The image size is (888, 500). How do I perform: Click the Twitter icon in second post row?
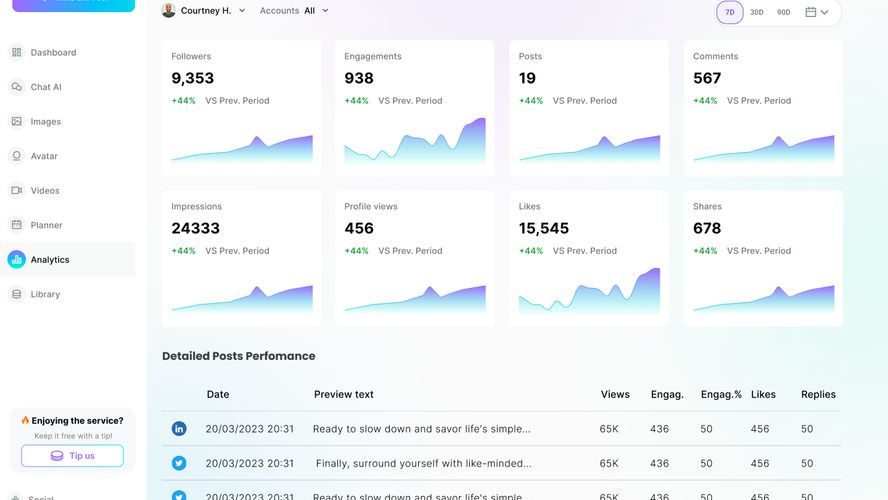(179, 463)
